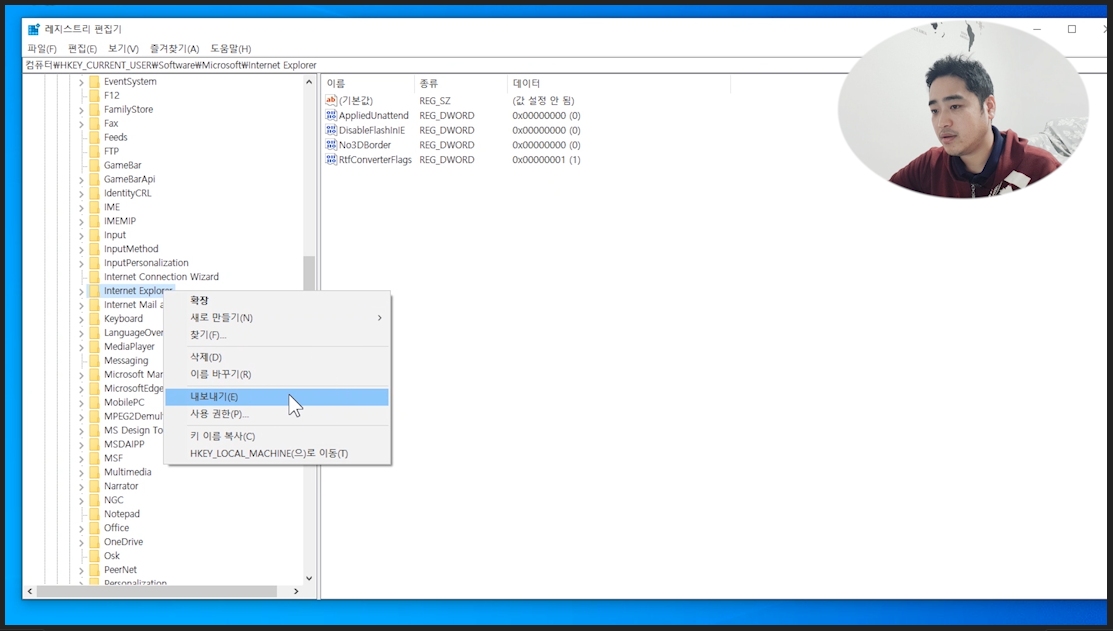Click the horizontal scroll right arrow
1113x631 pixels.
(x=296, y=591)
